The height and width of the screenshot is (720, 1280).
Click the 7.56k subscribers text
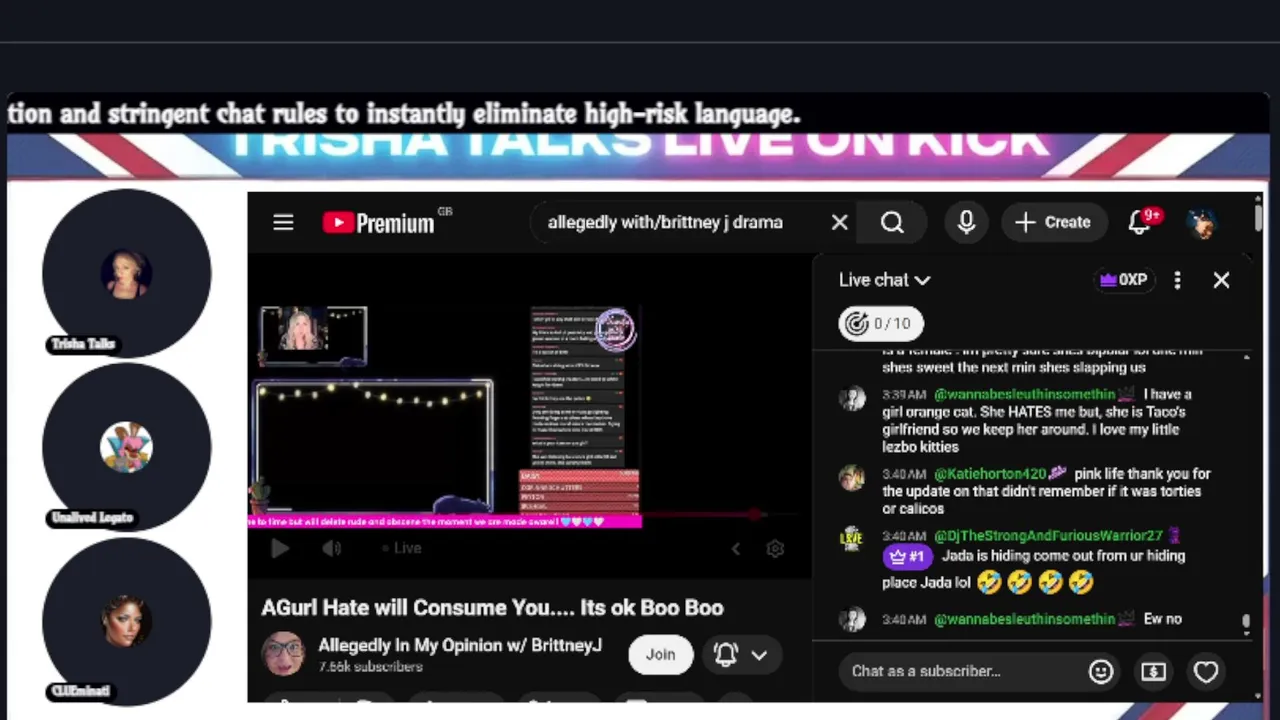click(x=370, y=667)
